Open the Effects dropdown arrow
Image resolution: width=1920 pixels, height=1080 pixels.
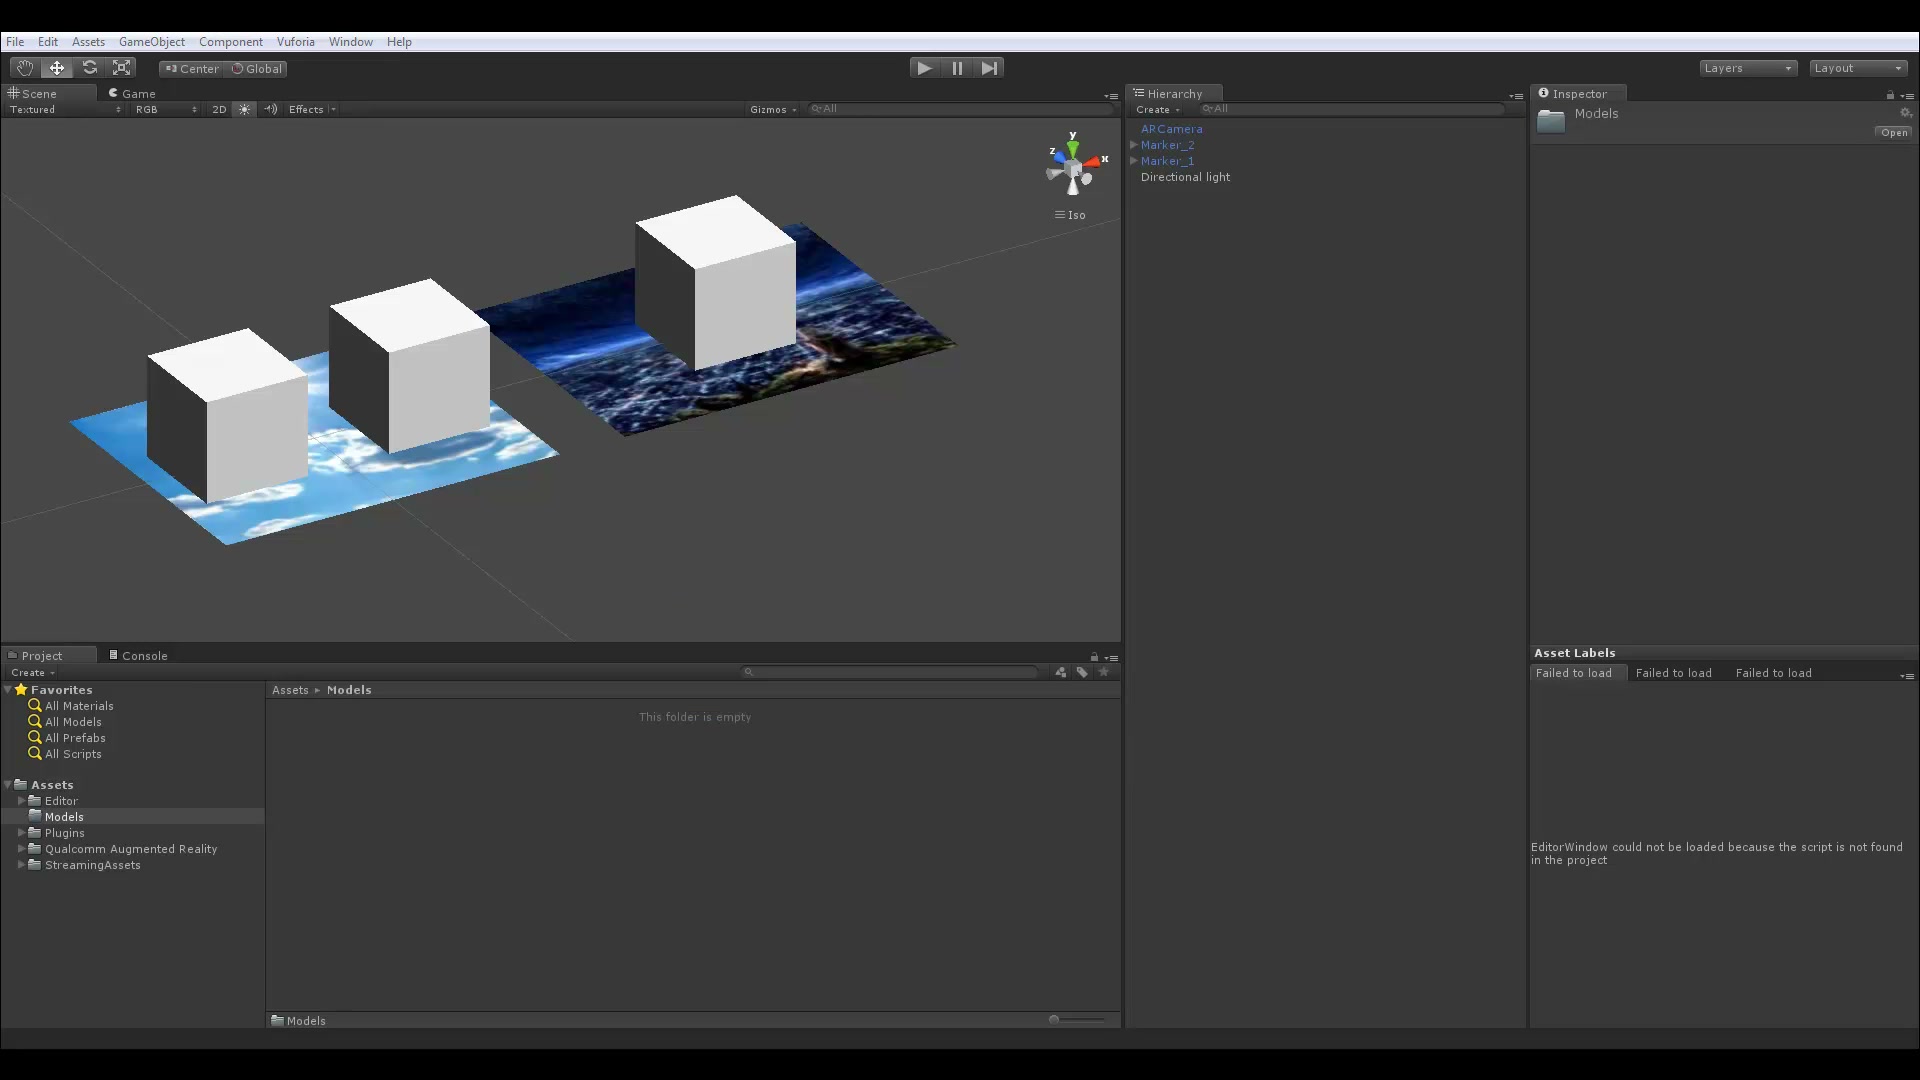coord(333,109)
